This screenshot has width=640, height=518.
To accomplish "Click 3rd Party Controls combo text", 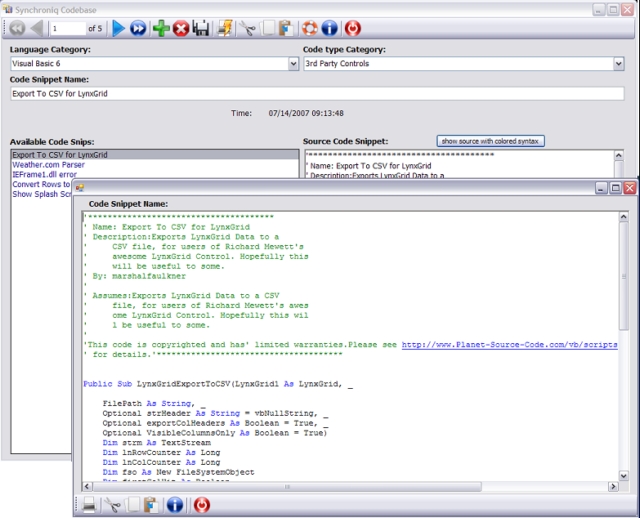I will coord(337,64).
